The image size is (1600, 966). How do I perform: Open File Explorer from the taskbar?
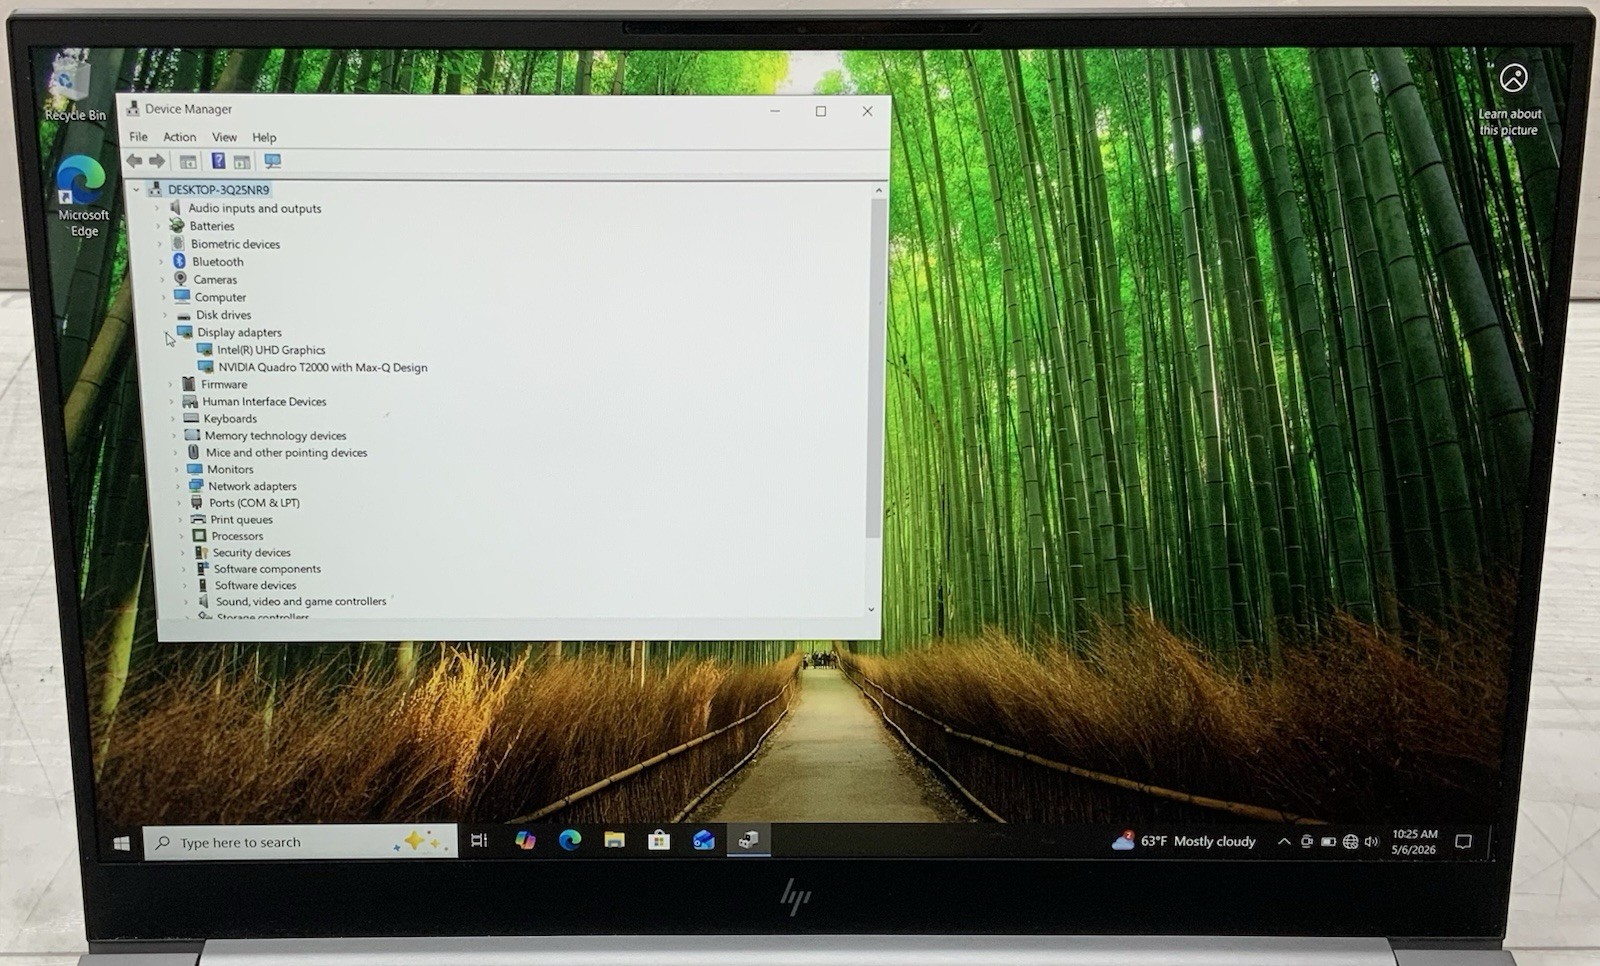[x=614, y=841]
